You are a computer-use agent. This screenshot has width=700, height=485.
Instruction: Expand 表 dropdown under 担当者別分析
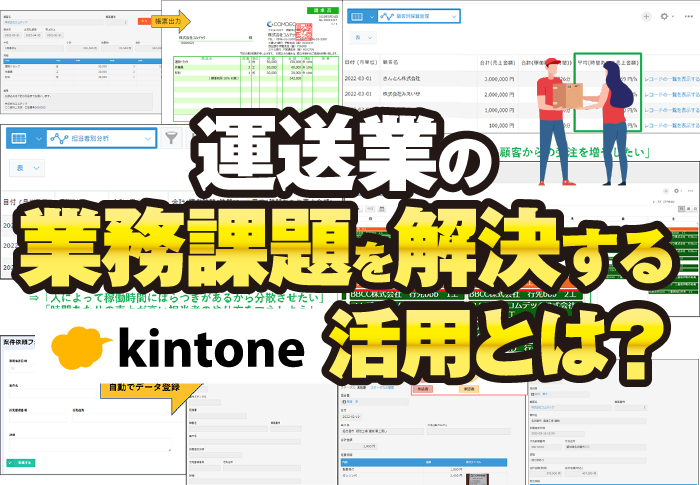click(x=27, y=168)
